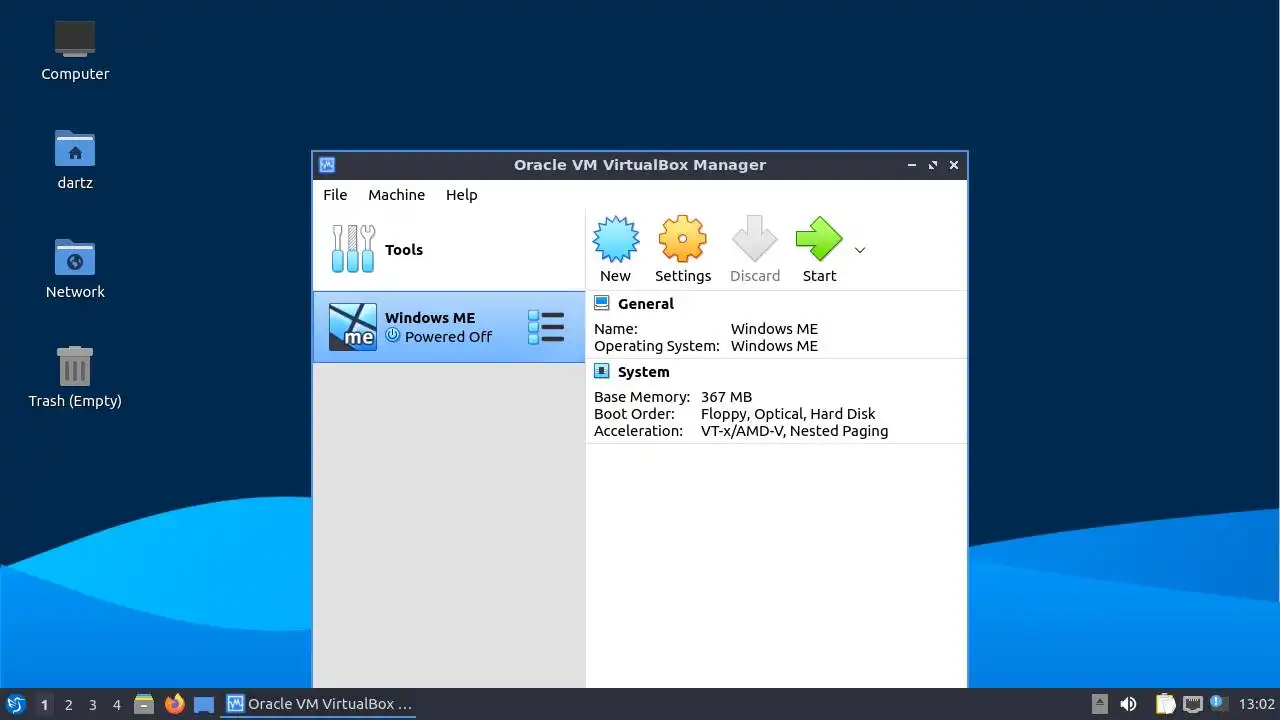Screen dimensions: 1280x720
Task: Expand the system tray hidden icons arrow
Action: coord(1099,704)
